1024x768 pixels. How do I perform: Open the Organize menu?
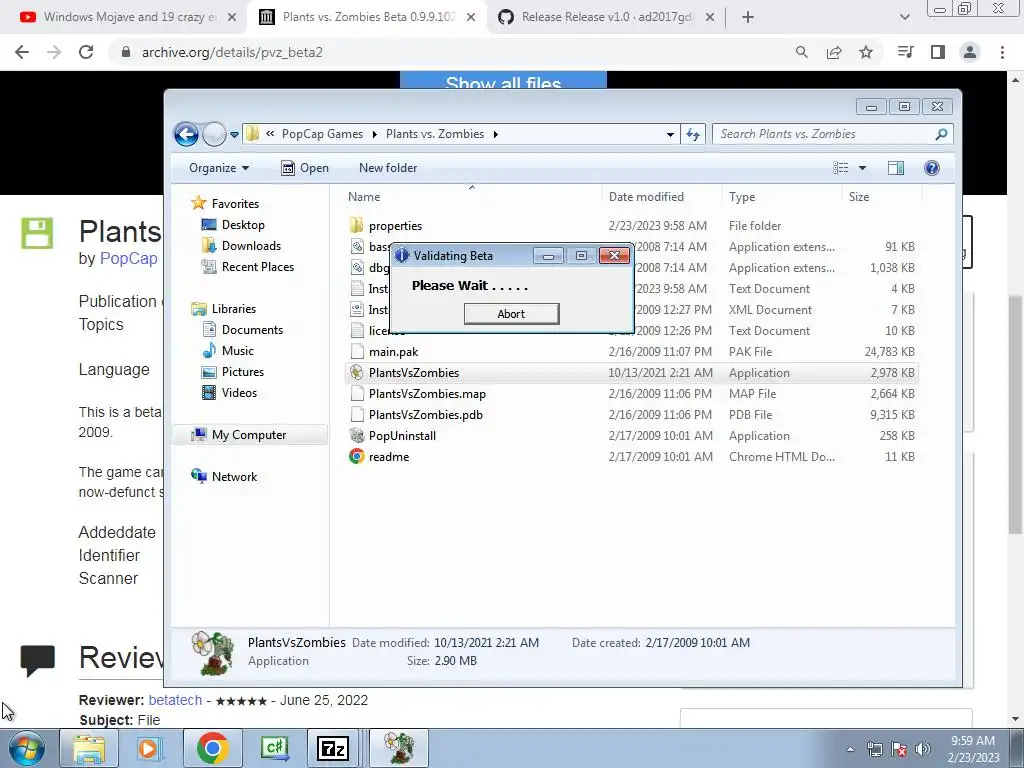click(219, 168)
